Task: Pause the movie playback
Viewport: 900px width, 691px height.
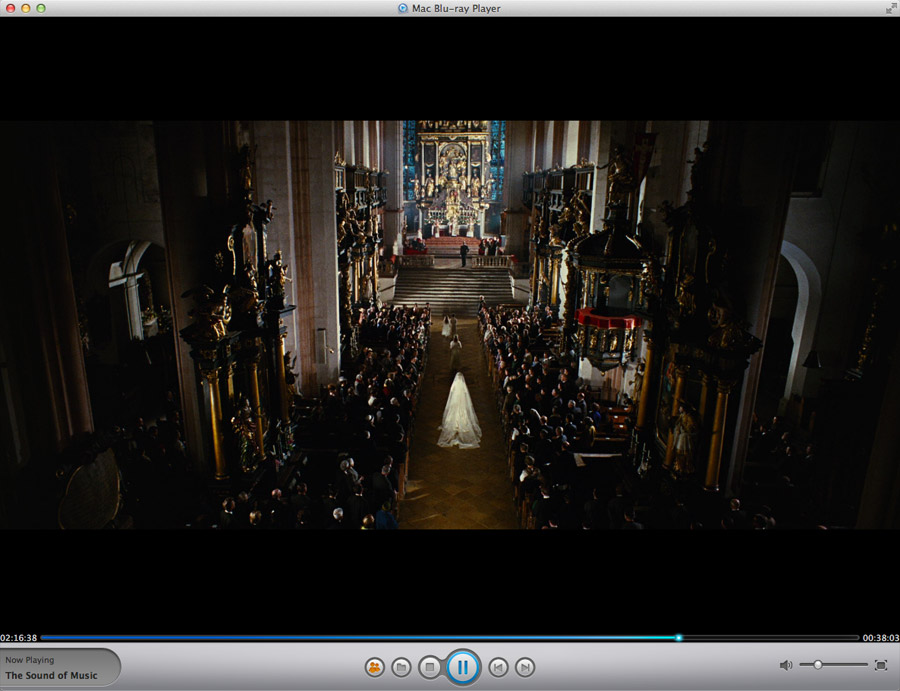Action: 463,667
